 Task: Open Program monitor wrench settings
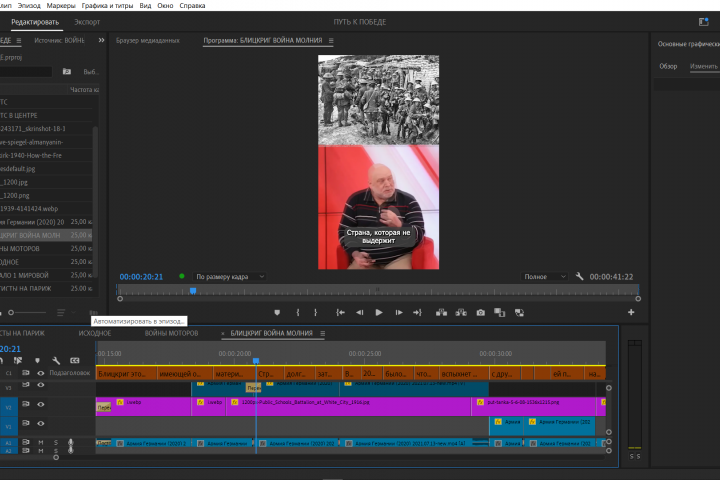pyautogui.click(x=579, y=277)
